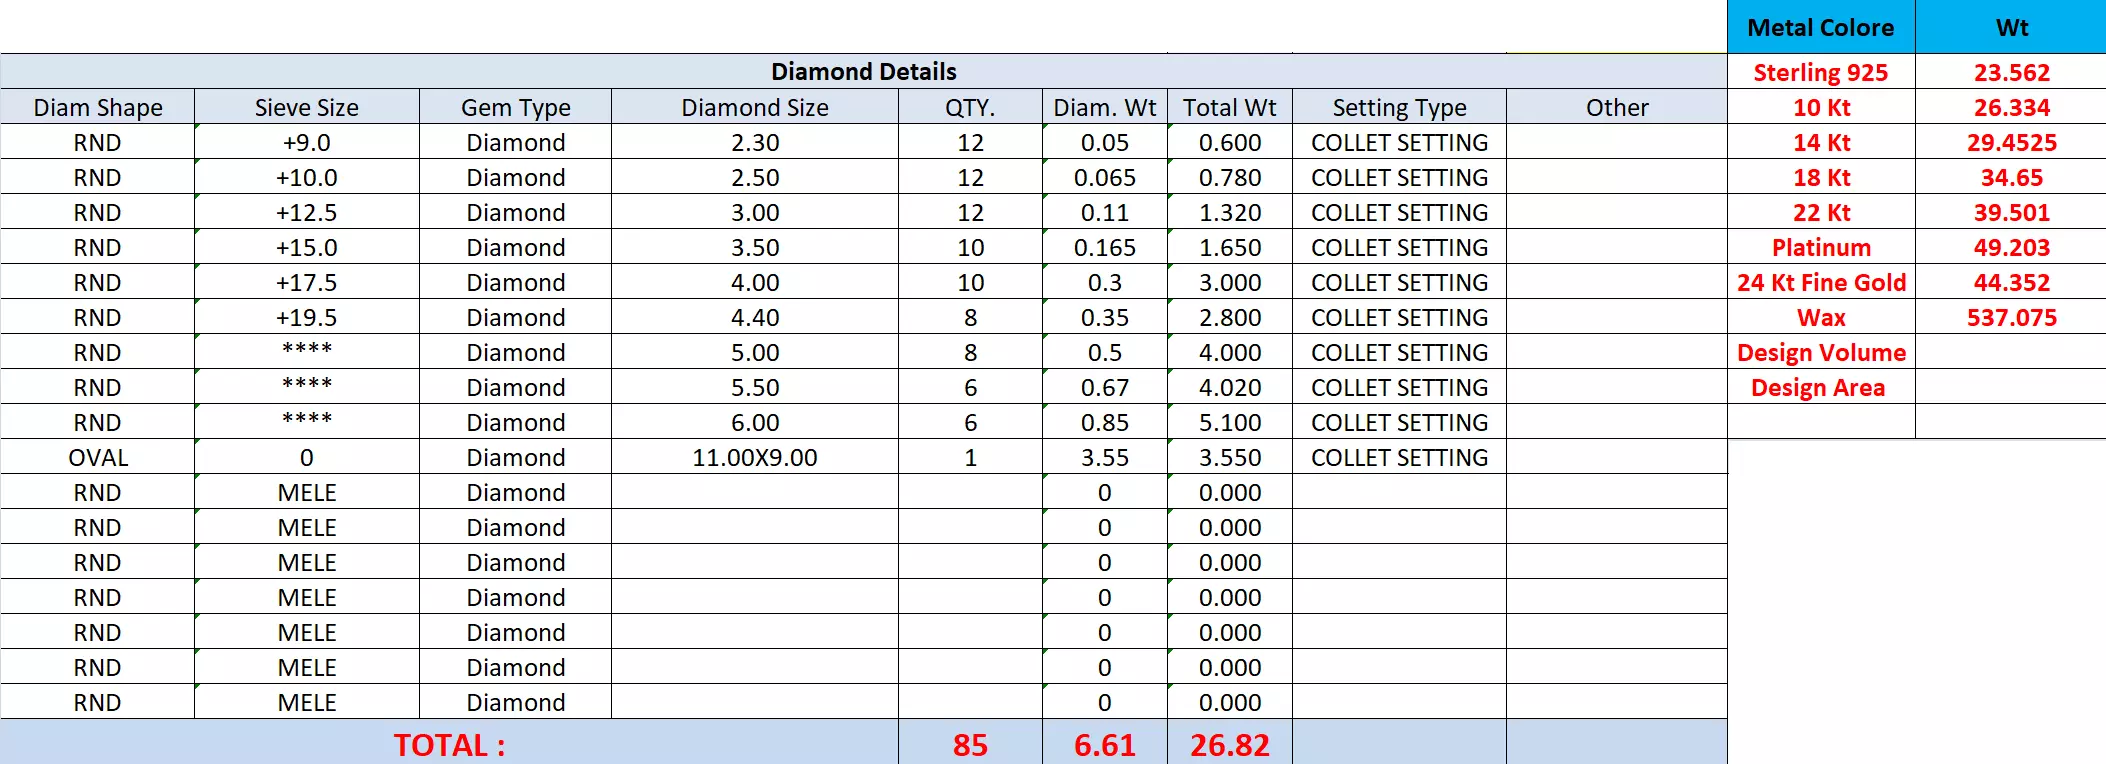Select Platinum weight value 49.203
2106x764 pixels.
tap(2011, 247)
